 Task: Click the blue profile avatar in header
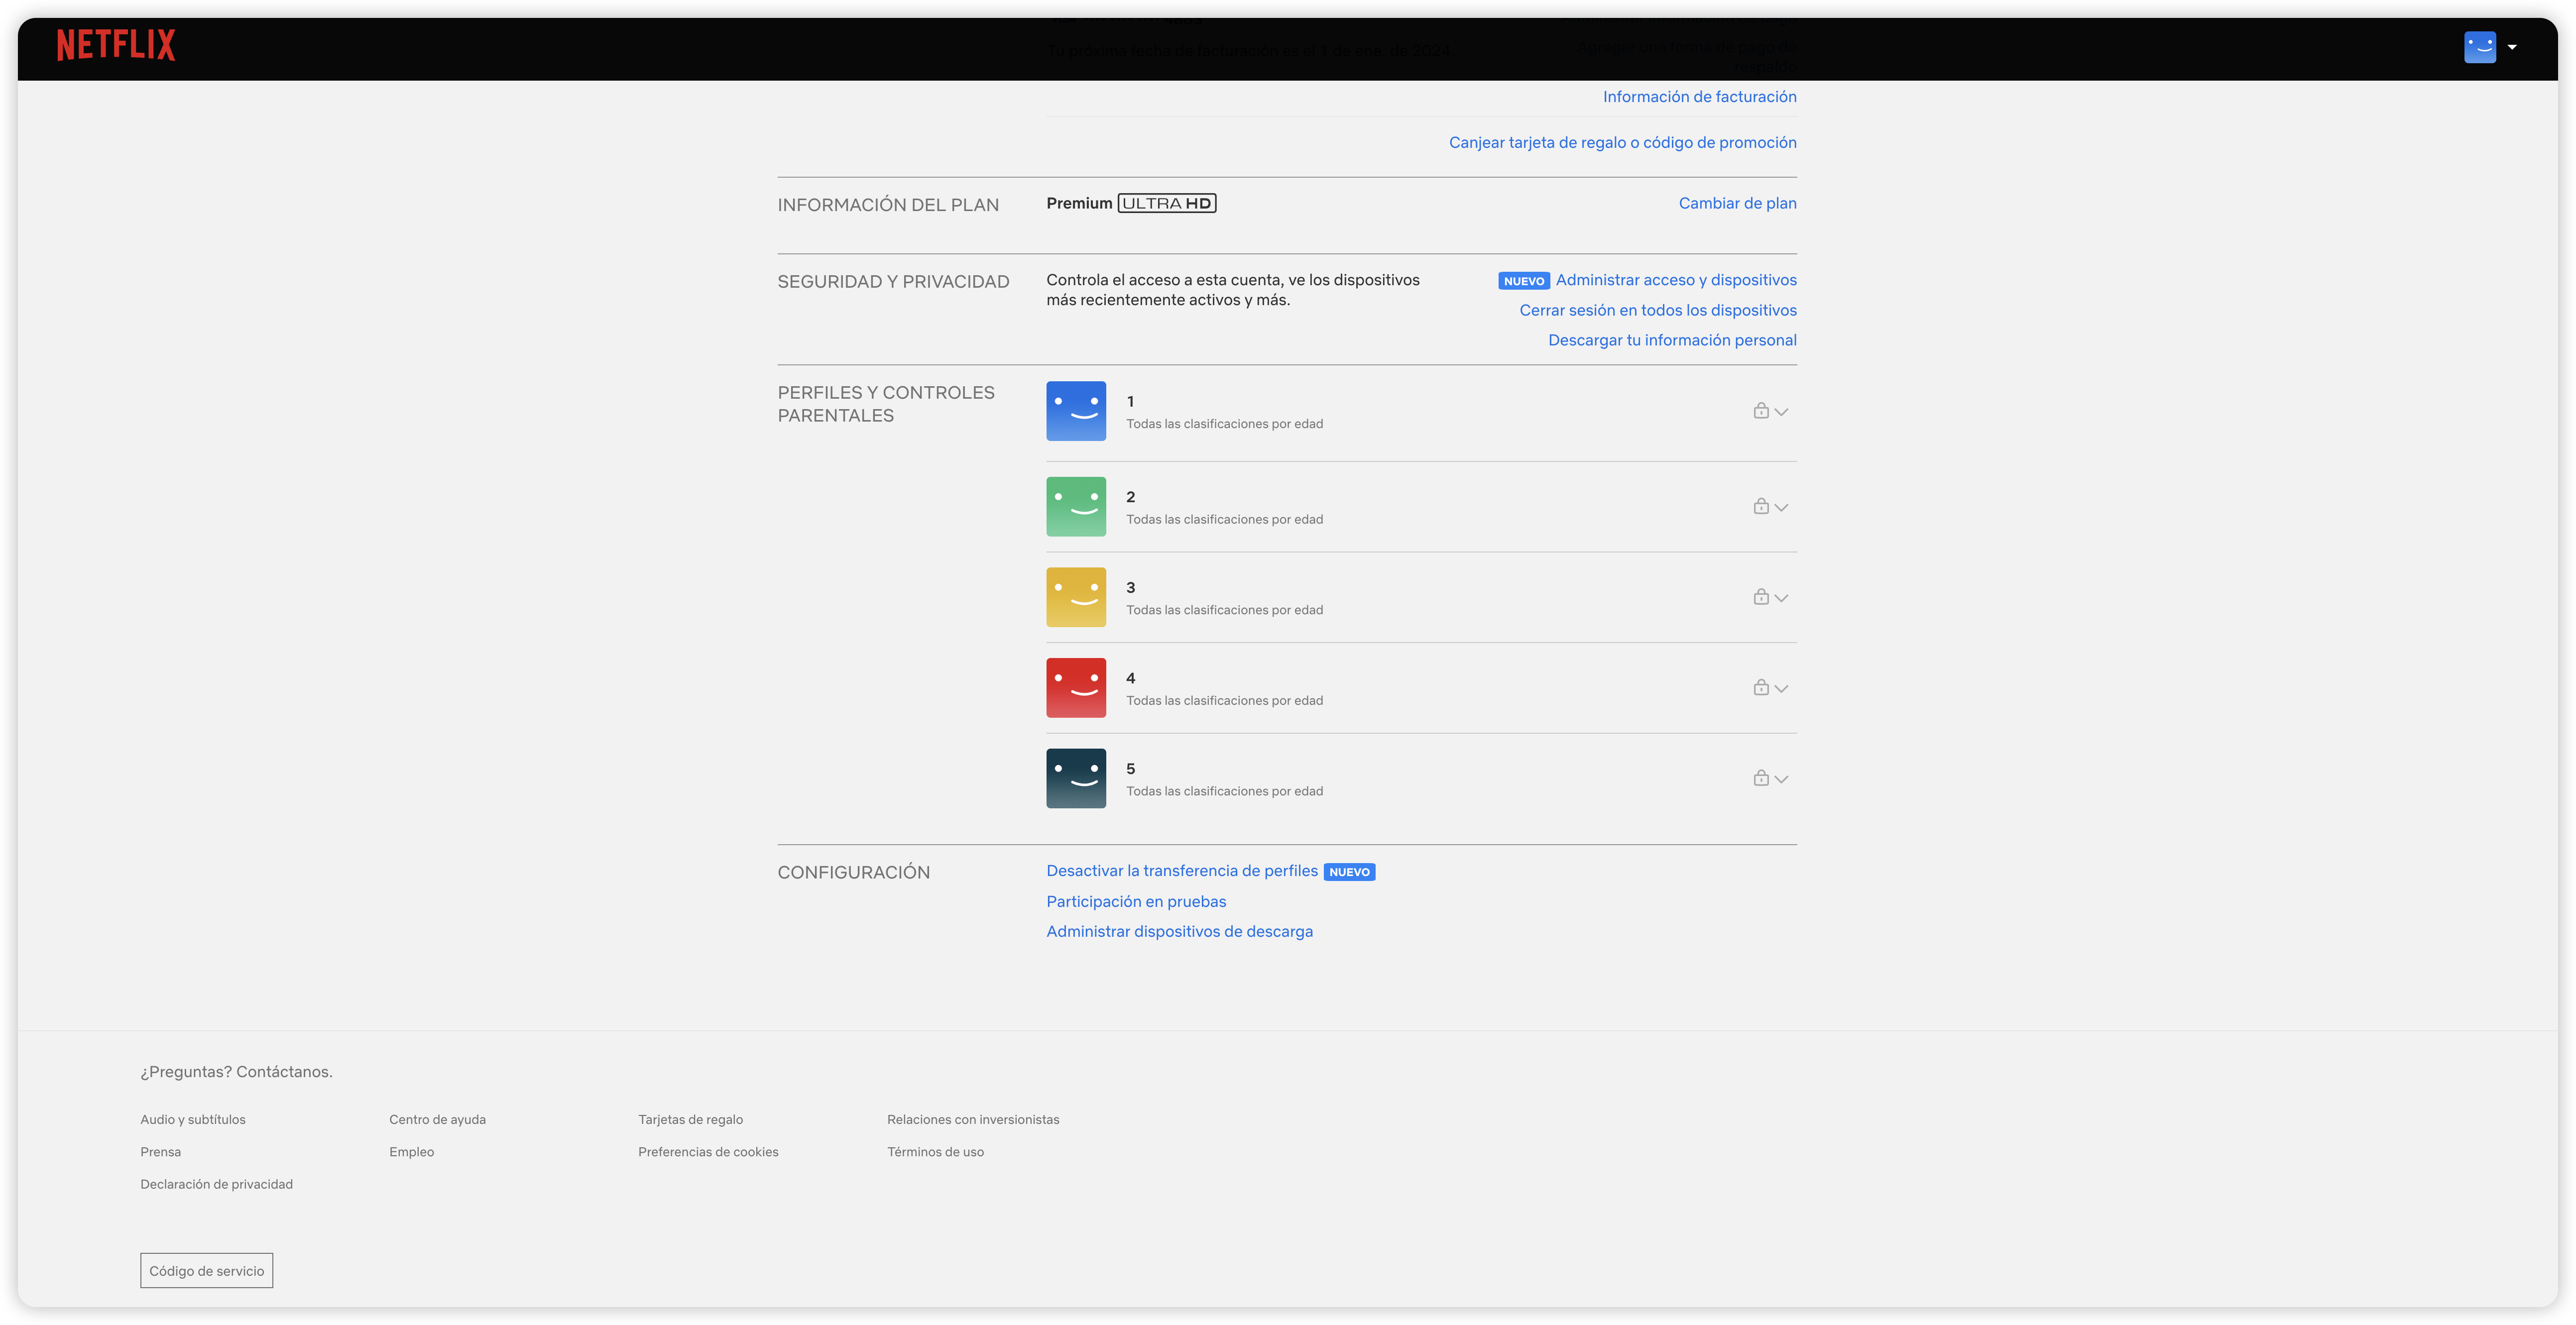(x=2479, y=47)
